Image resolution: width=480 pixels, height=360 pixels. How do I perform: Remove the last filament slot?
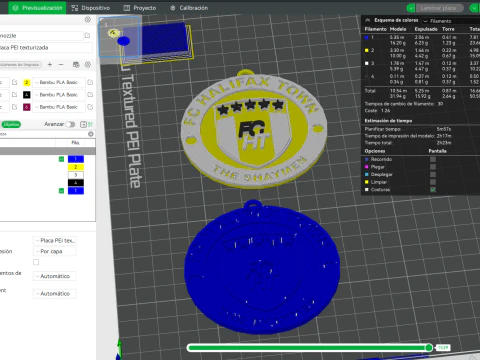pos(61,64)
